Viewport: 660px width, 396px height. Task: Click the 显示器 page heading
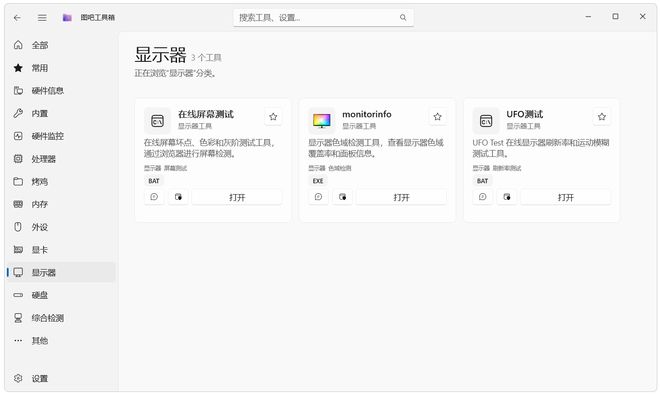(160, 55)
